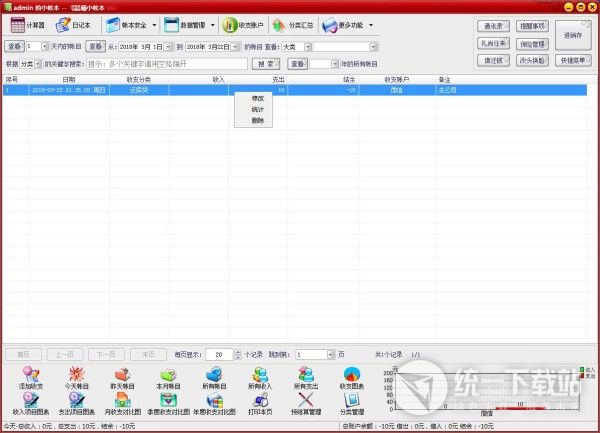Show 本月帐目 this month's entries
The width and height of the screenshot is (600, 433).
point(168,378)
